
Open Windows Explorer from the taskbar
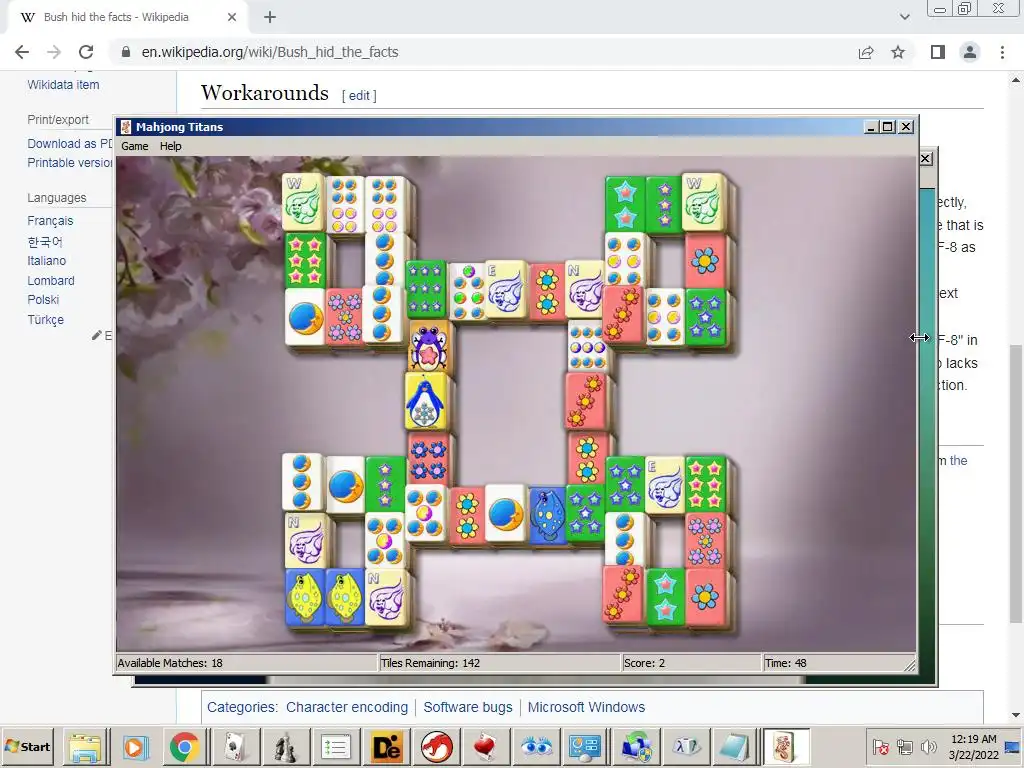[x=86, y=747]
